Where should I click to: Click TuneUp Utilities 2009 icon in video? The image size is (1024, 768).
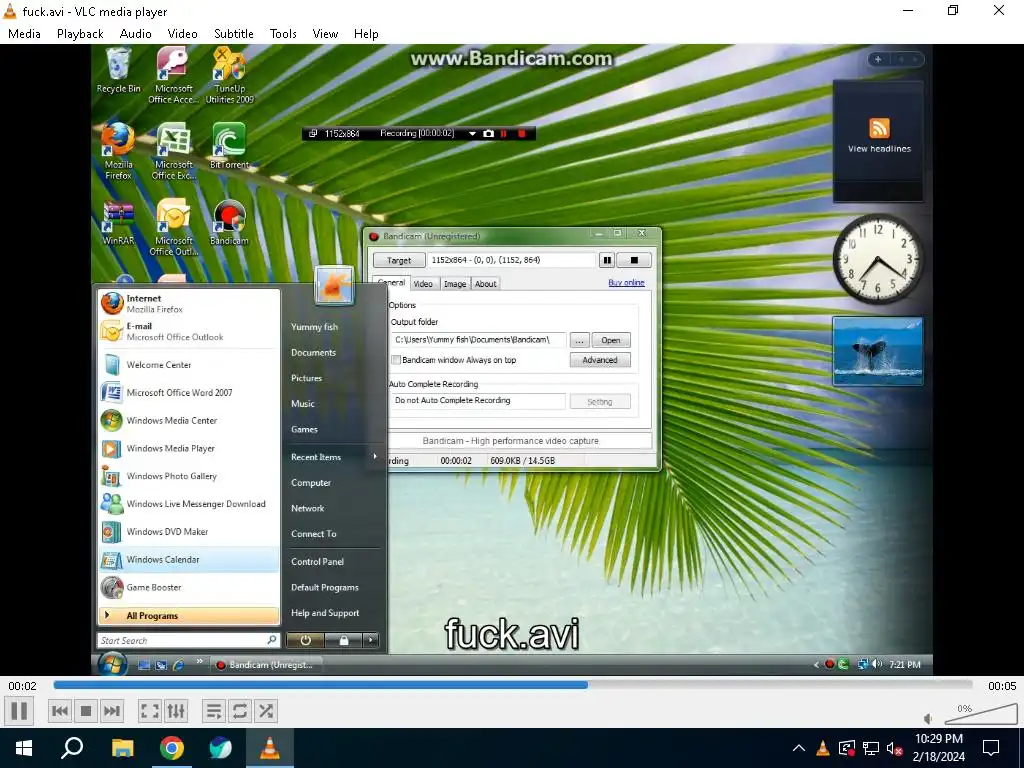(x=229, y=76)
